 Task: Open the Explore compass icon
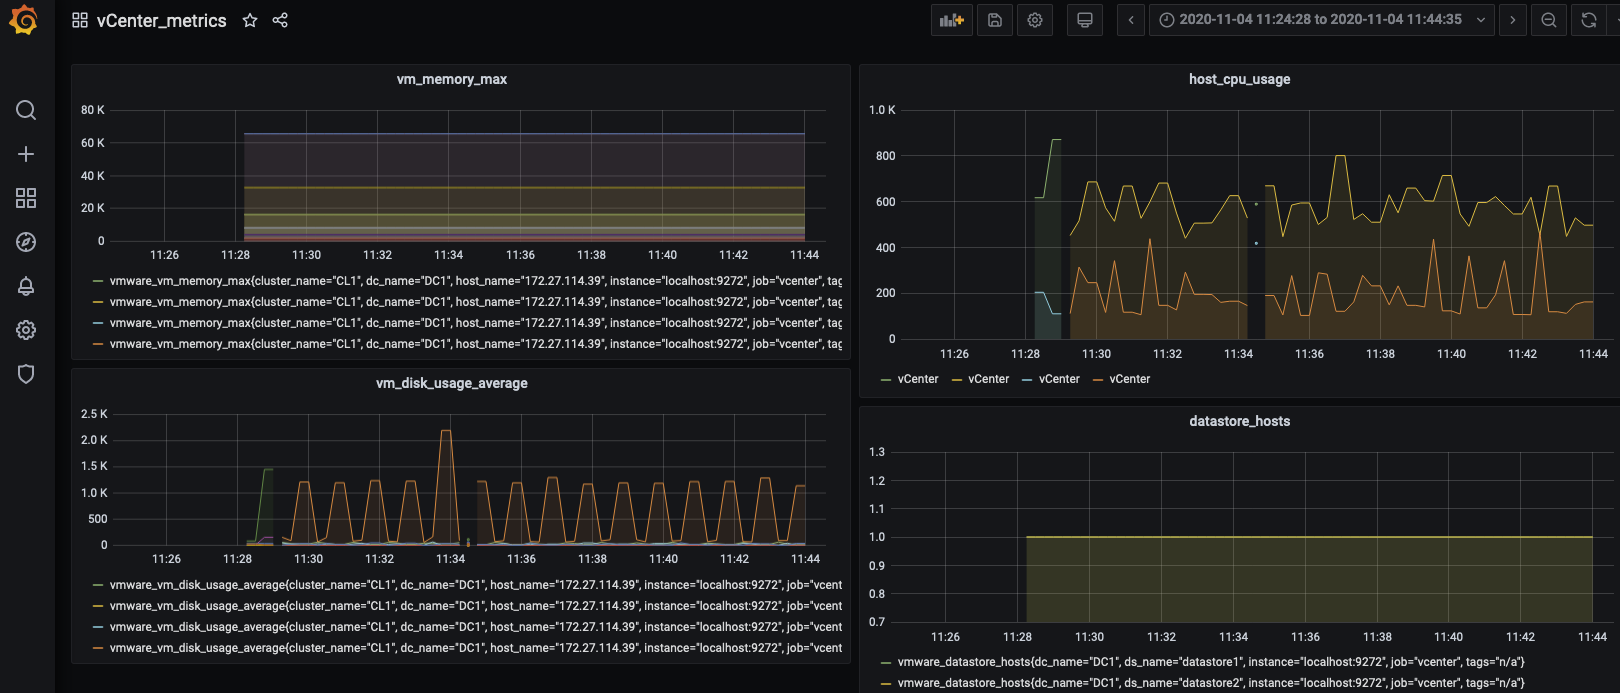(x=26, y=242)
